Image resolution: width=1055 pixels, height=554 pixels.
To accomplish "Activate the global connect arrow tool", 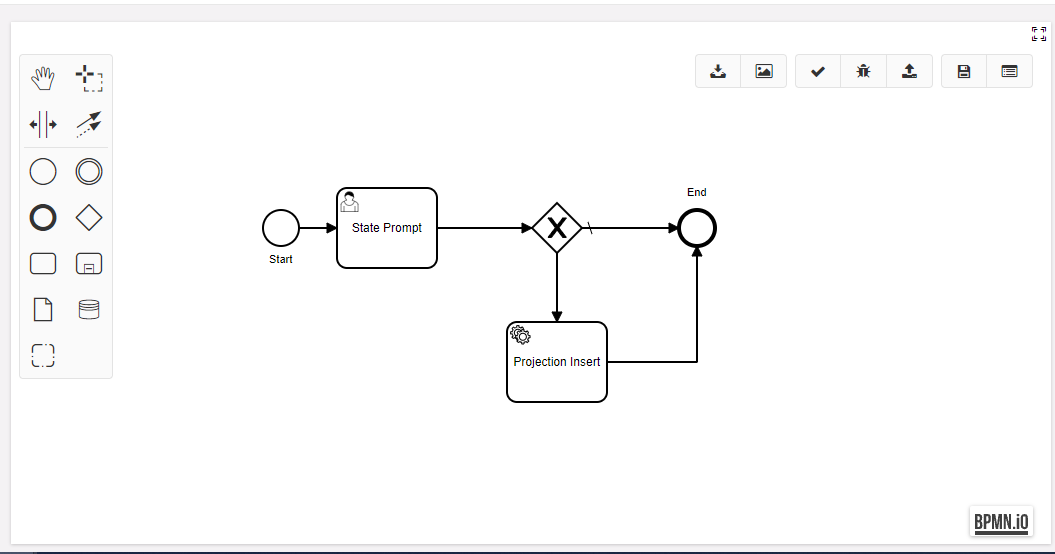I will [89, 125].
